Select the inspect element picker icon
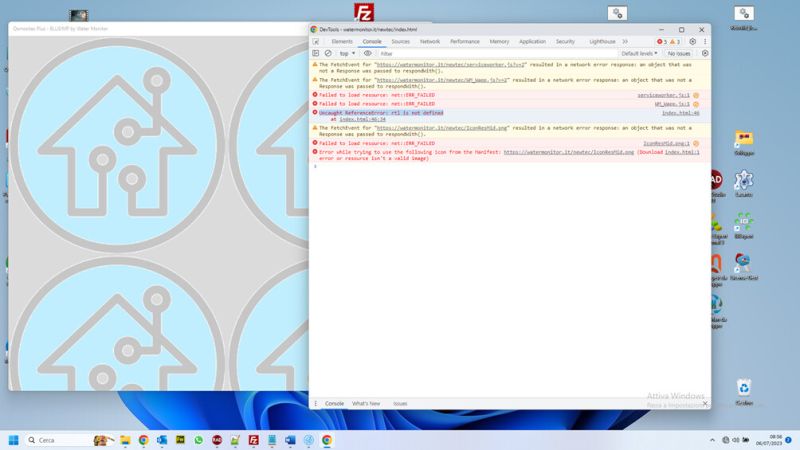 tap(316, 41)
